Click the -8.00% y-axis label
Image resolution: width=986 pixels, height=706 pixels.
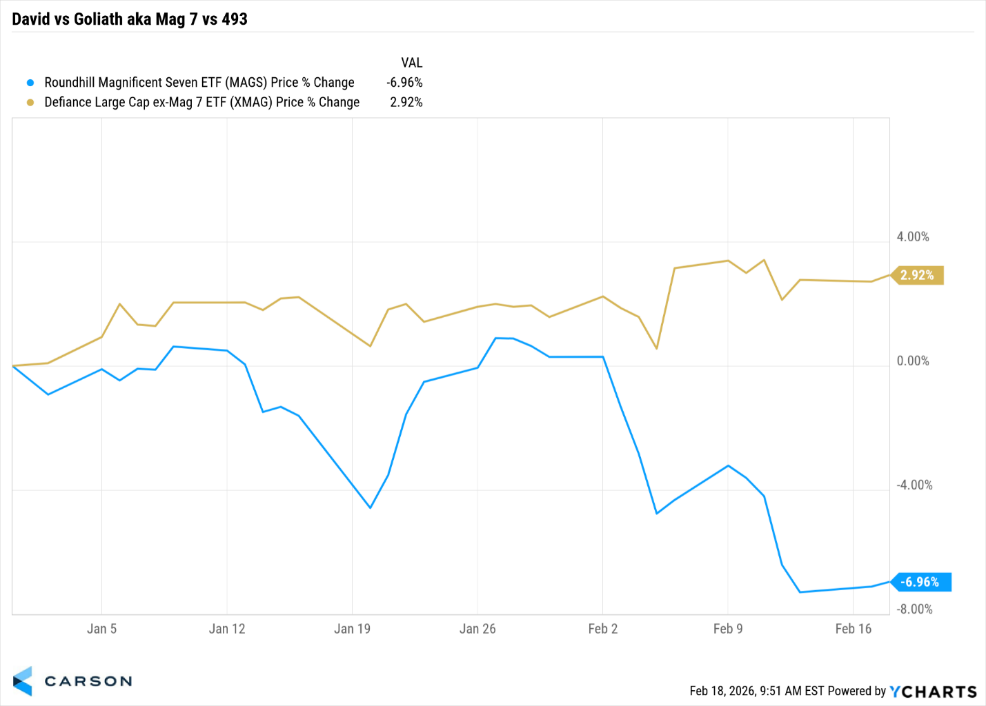pyautogui.click(x=911, y=609)
